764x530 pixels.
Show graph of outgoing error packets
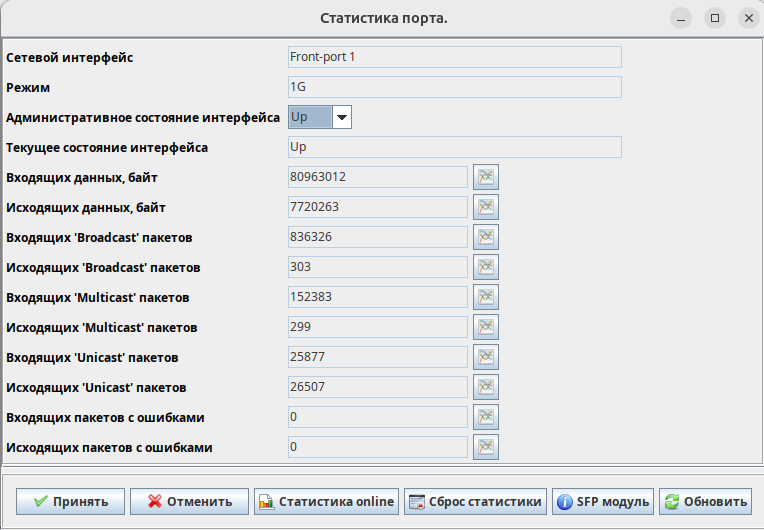point(486,447)
